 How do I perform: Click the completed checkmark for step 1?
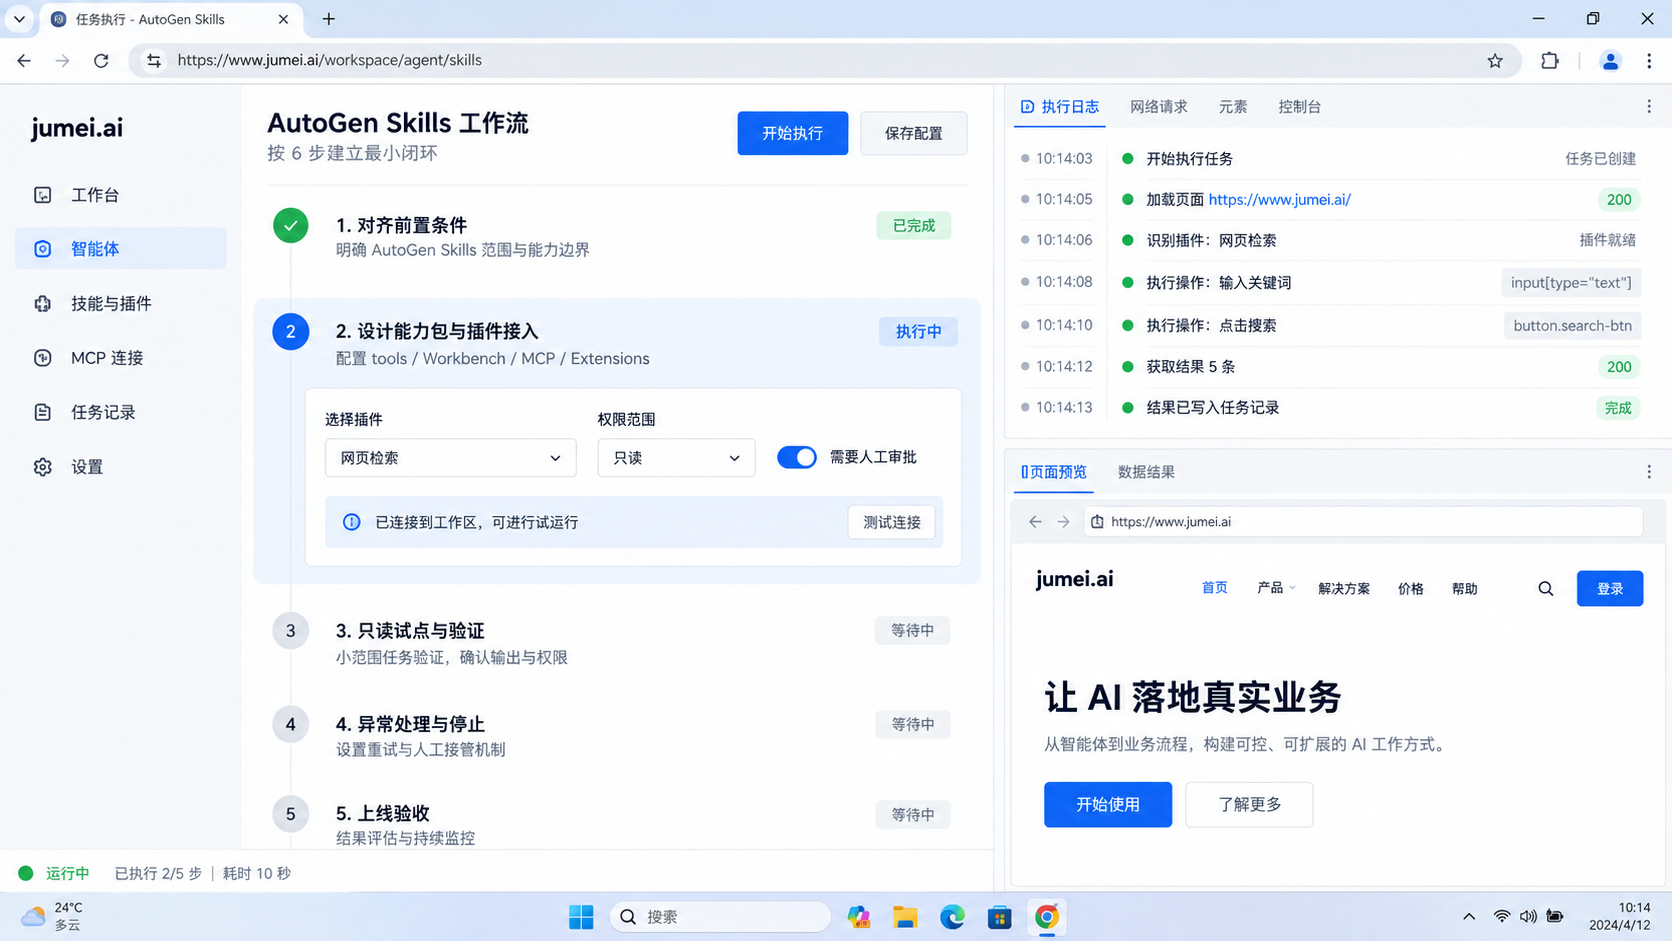(291, 226)
